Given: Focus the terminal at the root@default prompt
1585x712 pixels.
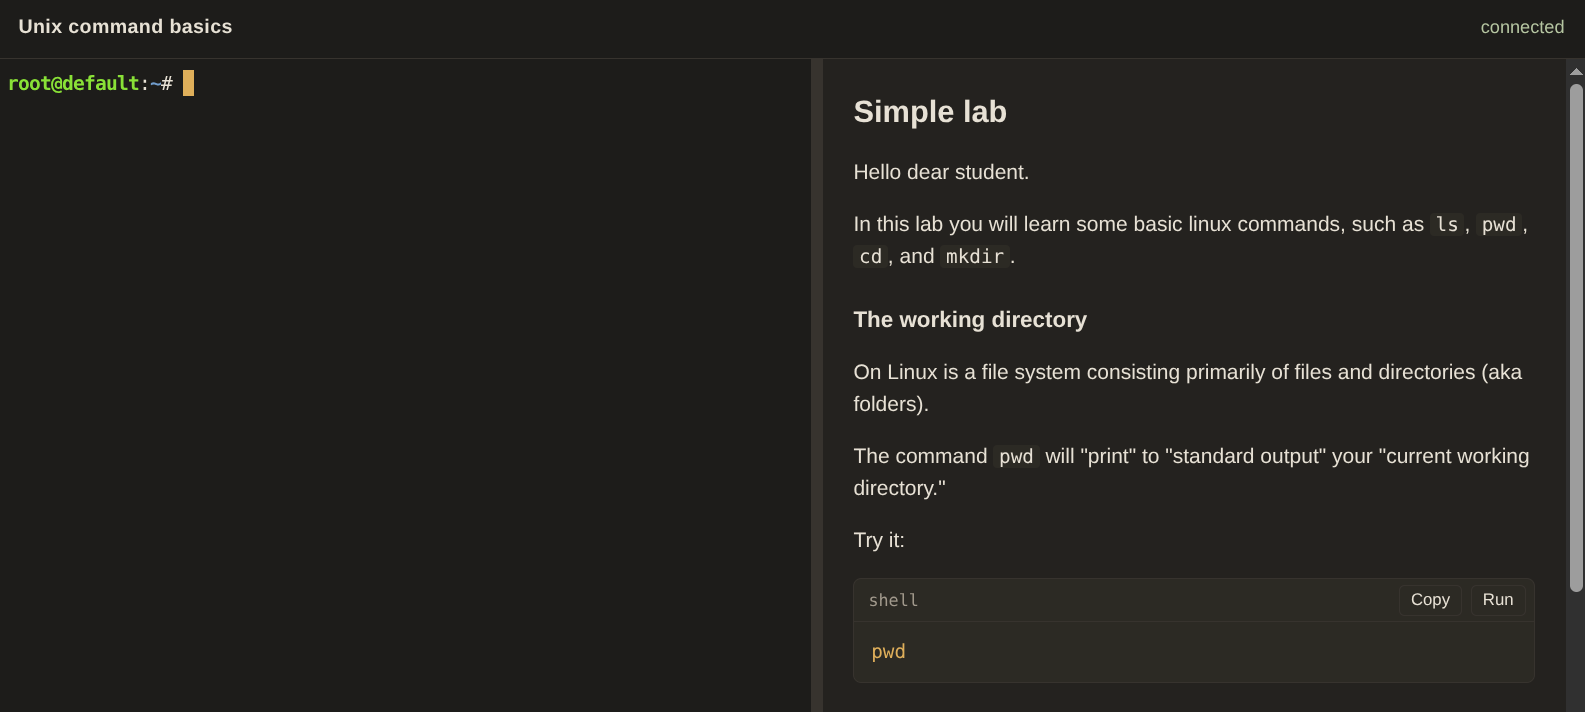Looking at the screenshot, I should click(x=90, y=84).
